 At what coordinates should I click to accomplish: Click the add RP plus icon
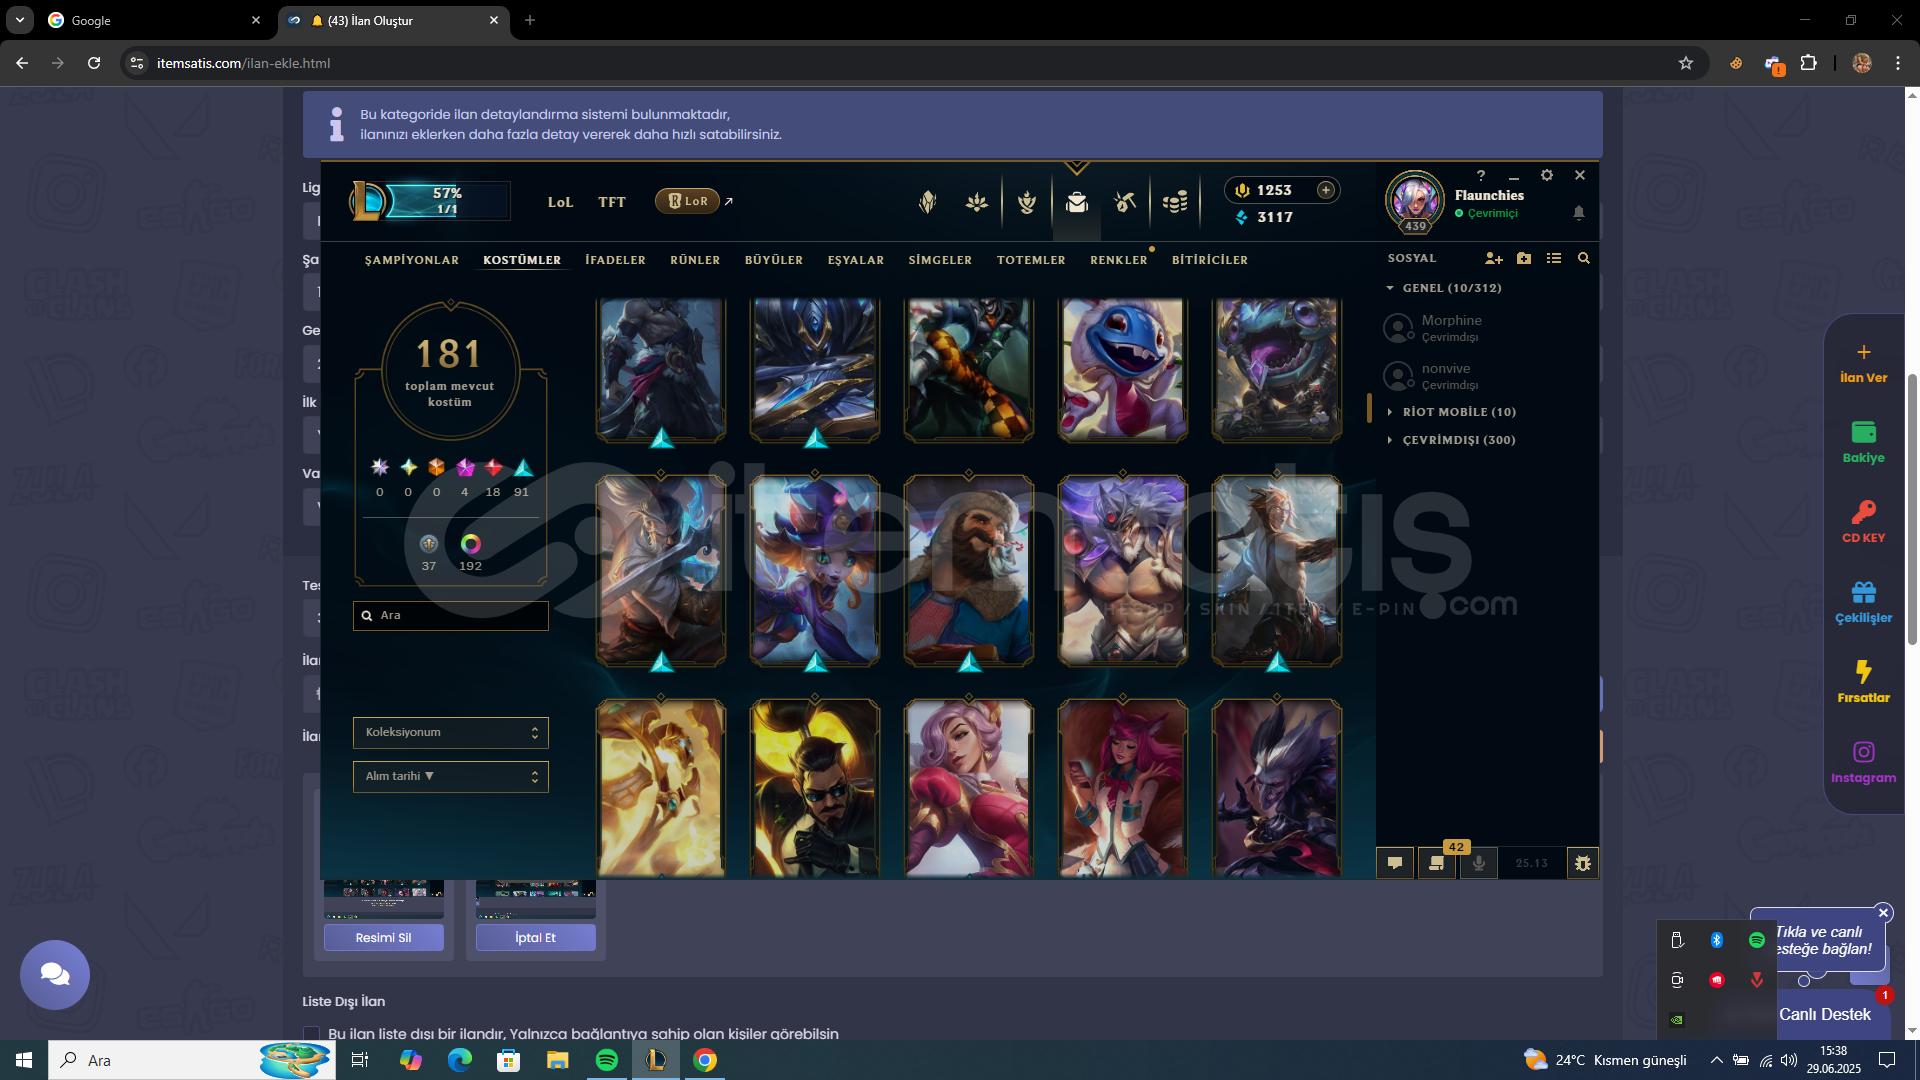pyautogui.click(x=1326, y=190)
